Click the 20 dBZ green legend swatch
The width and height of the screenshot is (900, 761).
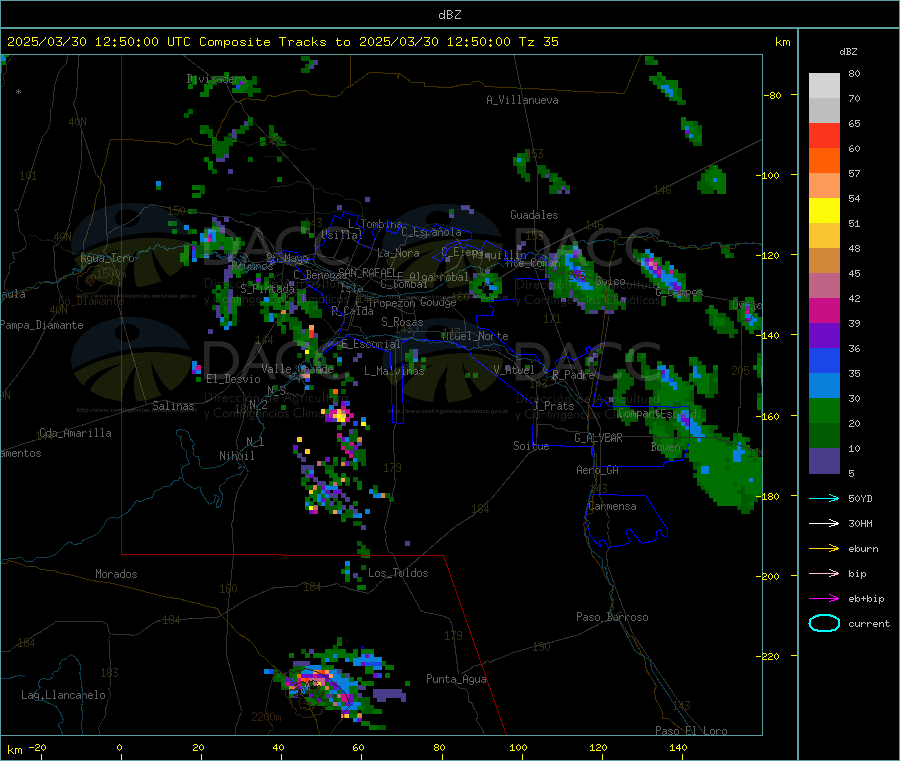pyautogui.click(x=824, y=410)
